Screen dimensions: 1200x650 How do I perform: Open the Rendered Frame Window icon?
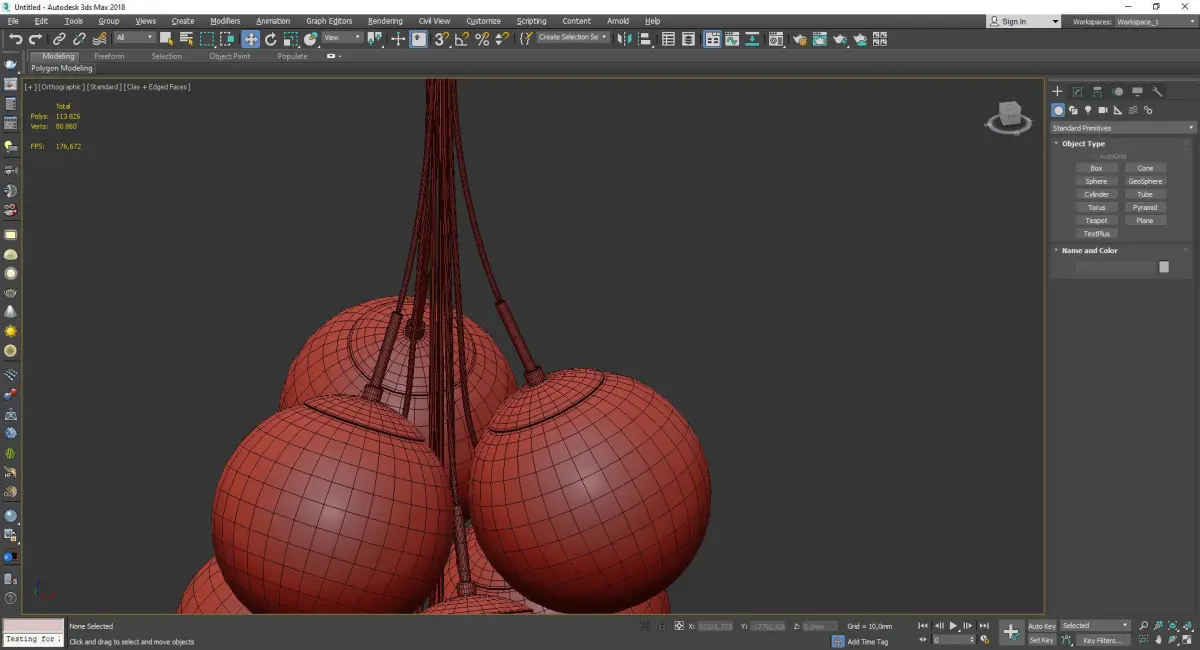pos(820,39)
